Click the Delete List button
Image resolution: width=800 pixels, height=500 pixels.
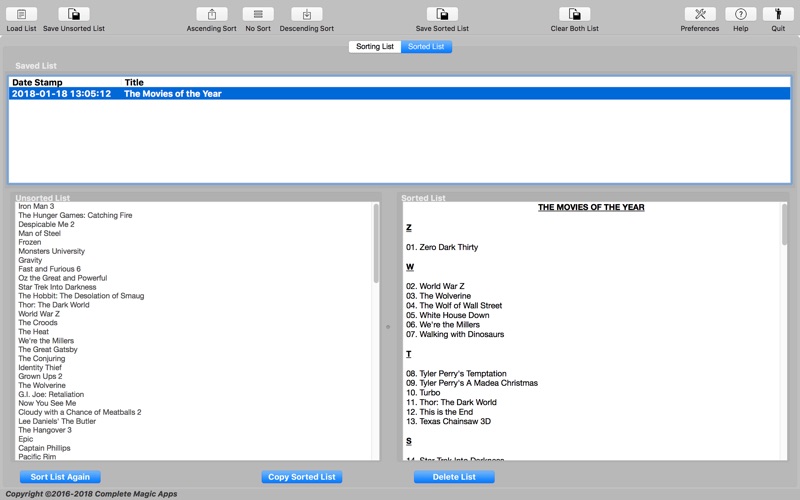pos(454,477)
